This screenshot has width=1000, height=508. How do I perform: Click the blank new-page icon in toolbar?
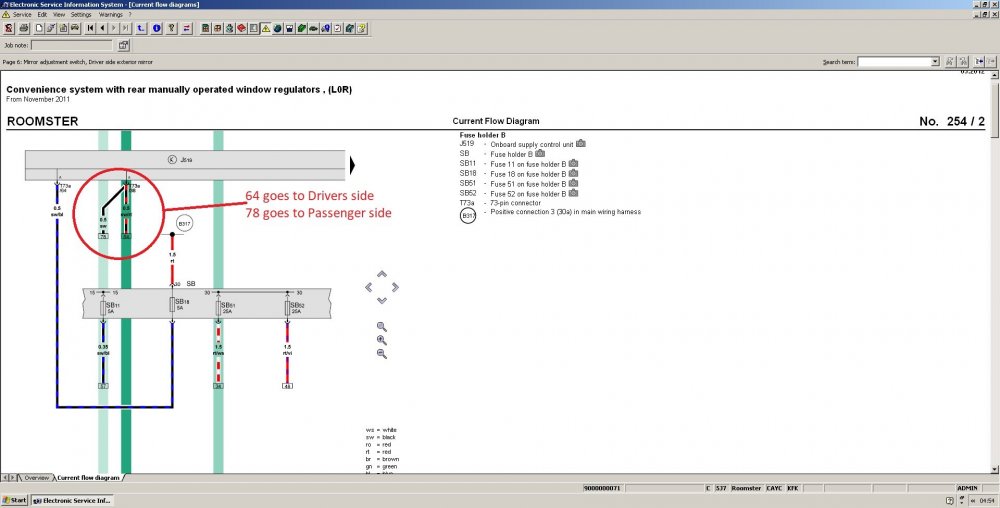[x=39, y=28]
